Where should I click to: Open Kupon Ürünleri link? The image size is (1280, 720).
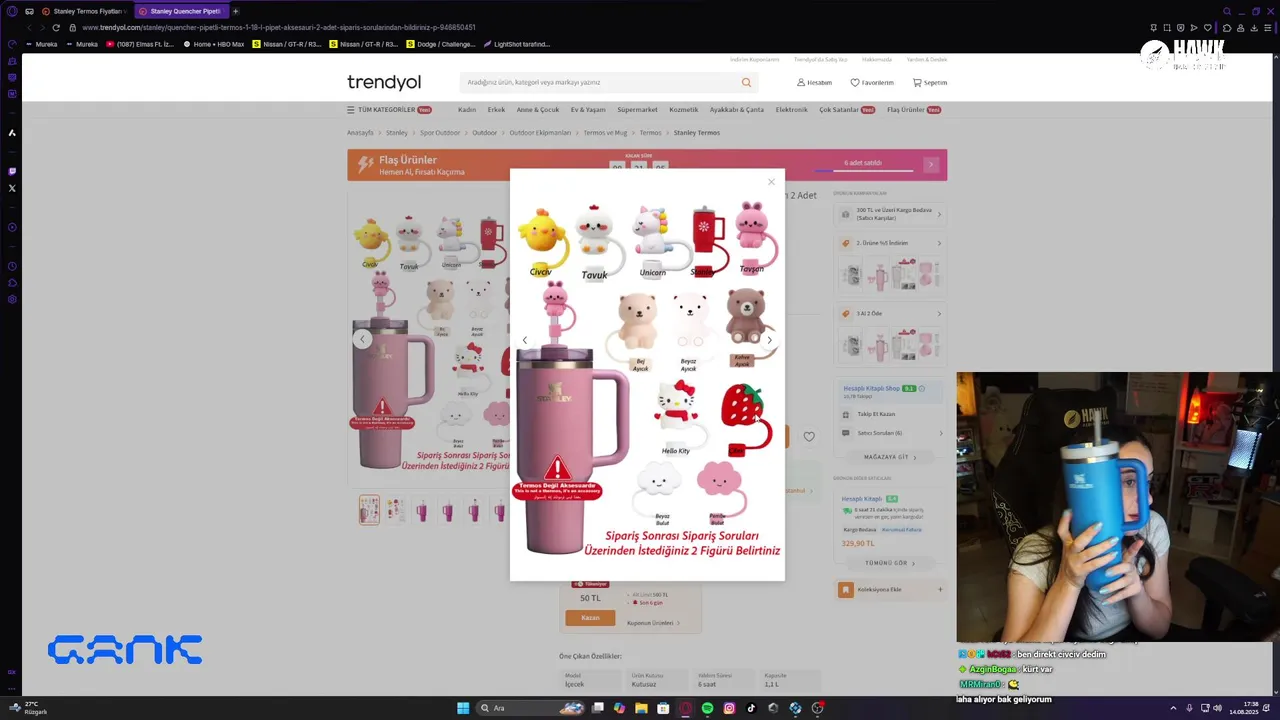pyautogui.click(x=653, y=623)
